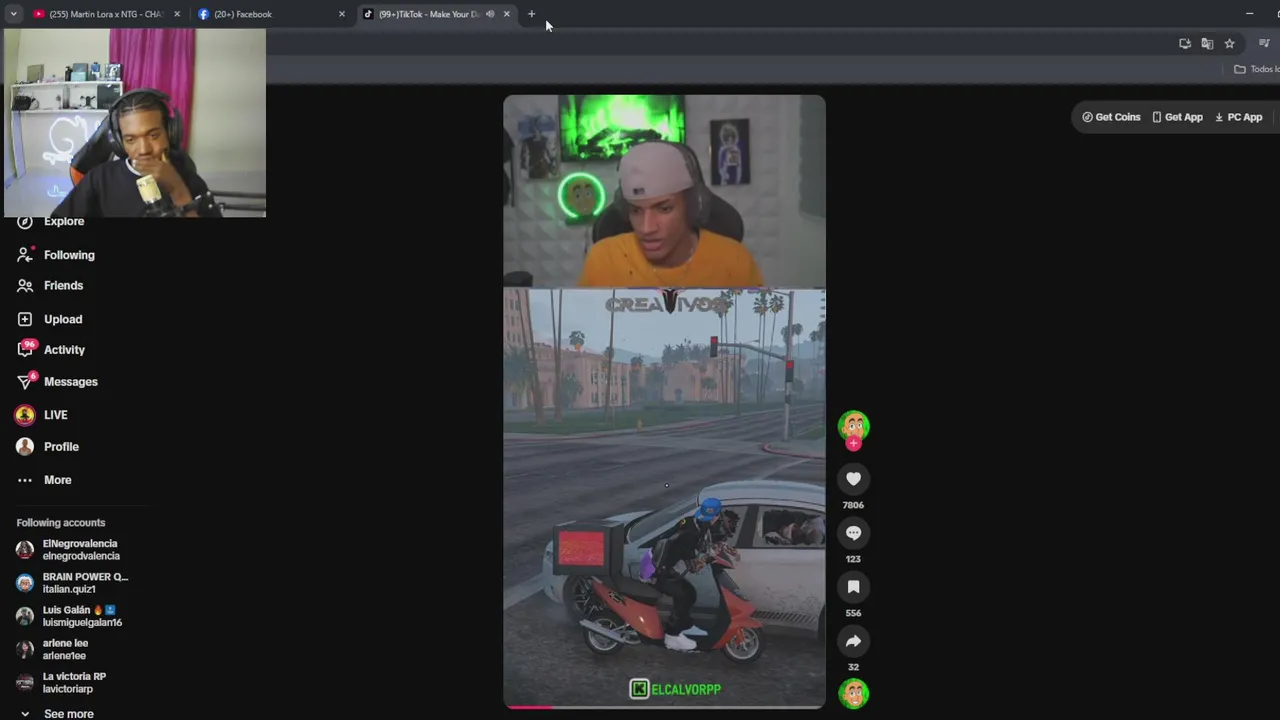This screenshot has height=720, width=1280.
Task: Share the video with the arrow icon
Action: point(853,641)
